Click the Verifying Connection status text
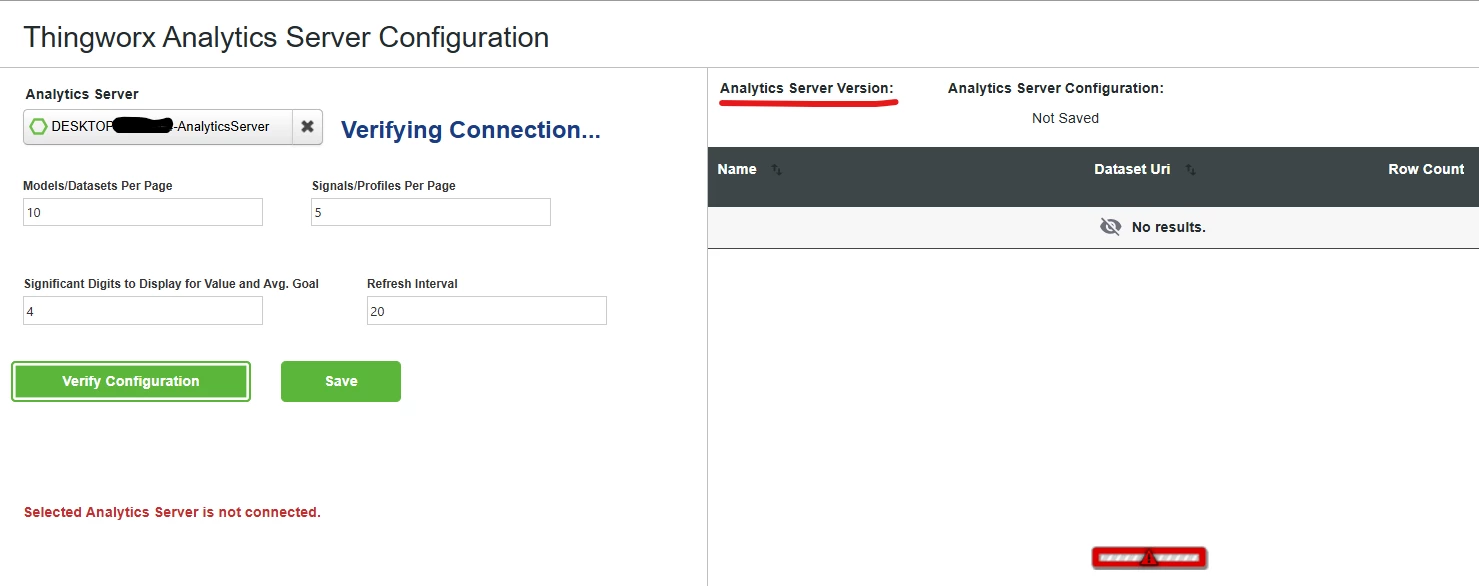The height and width of the screenshot is (586, 1479). pos(471,130)
